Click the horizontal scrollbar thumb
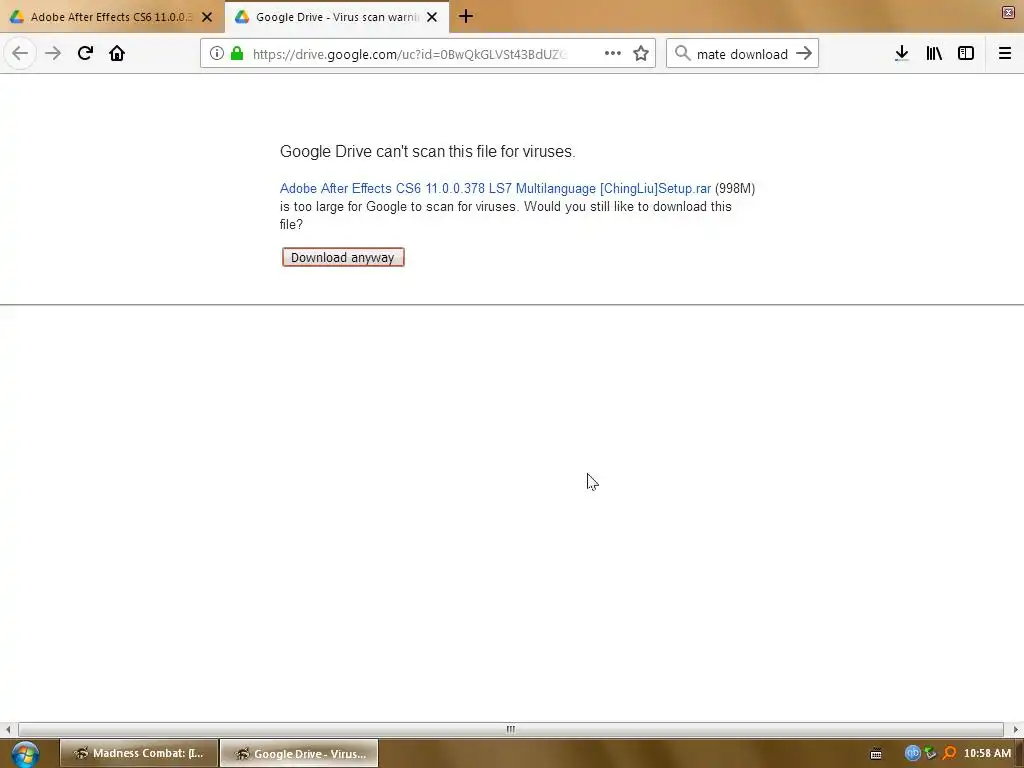The width and height of the screenshot is (1024, 768). pyautogui.click(x=511, y=729)
